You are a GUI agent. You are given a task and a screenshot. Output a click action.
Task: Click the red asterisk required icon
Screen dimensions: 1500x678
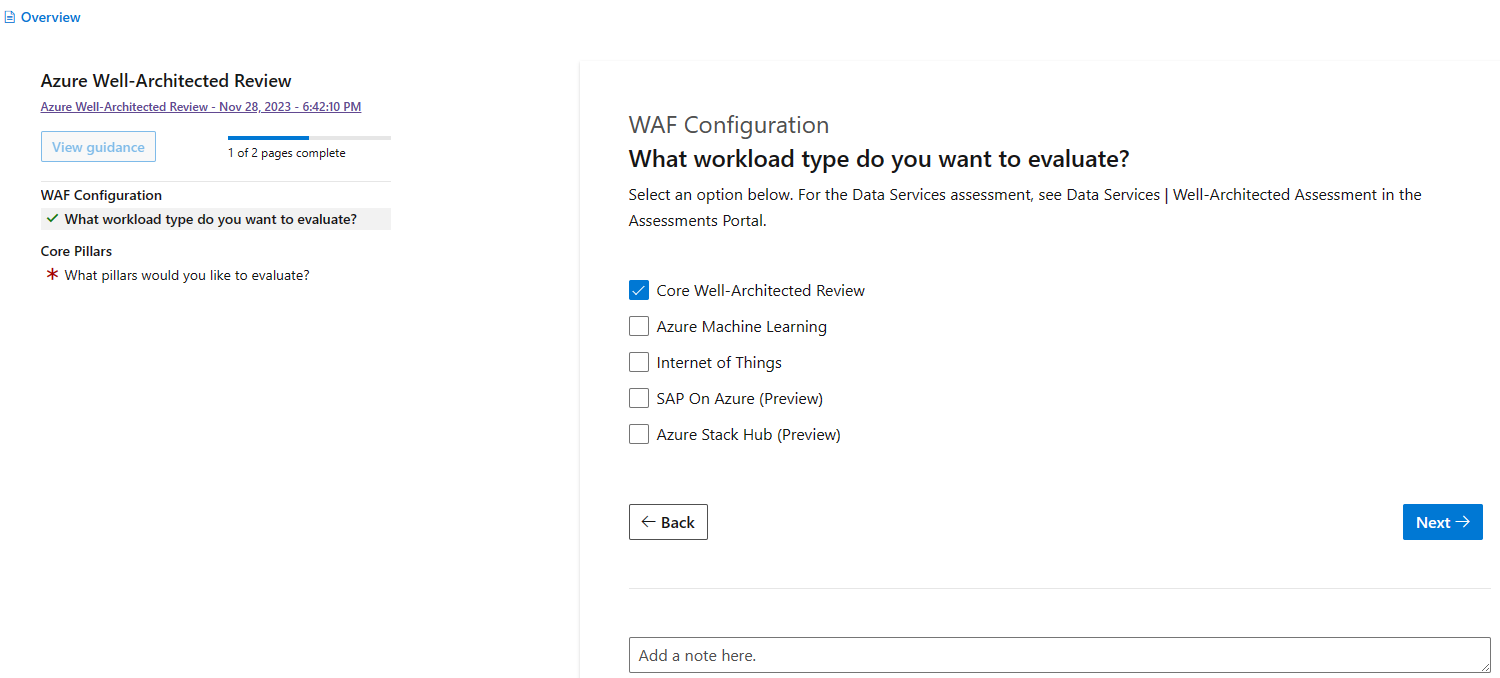pyautogui.click(x=52, y=275)
